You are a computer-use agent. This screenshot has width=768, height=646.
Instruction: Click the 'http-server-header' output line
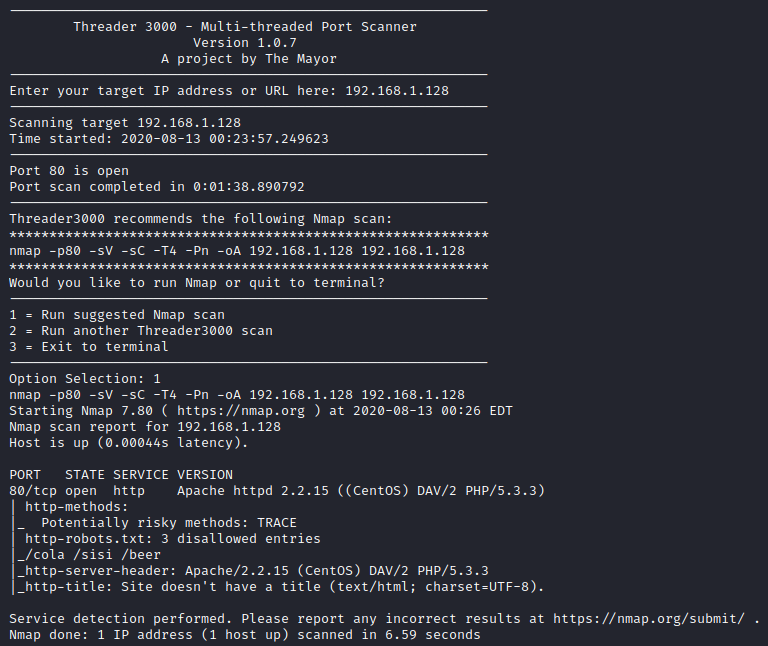(253, 571)
